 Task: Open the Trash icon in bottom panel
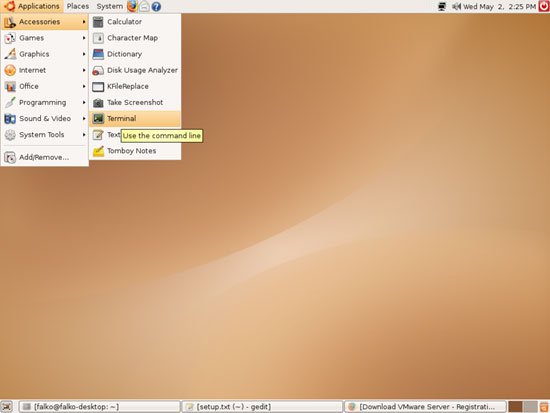[x=544, y=407]
